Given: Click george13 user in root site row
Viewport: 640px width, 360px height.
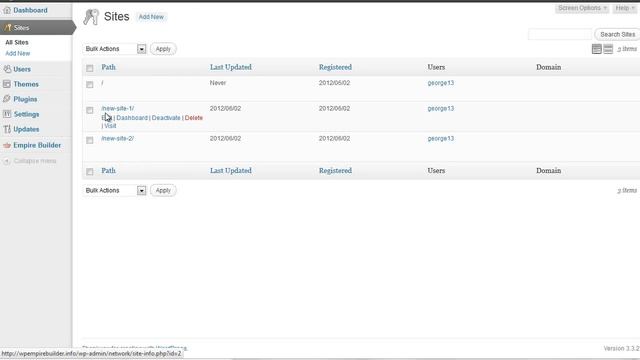Looking at the screenshot, I should coord(441,83).
